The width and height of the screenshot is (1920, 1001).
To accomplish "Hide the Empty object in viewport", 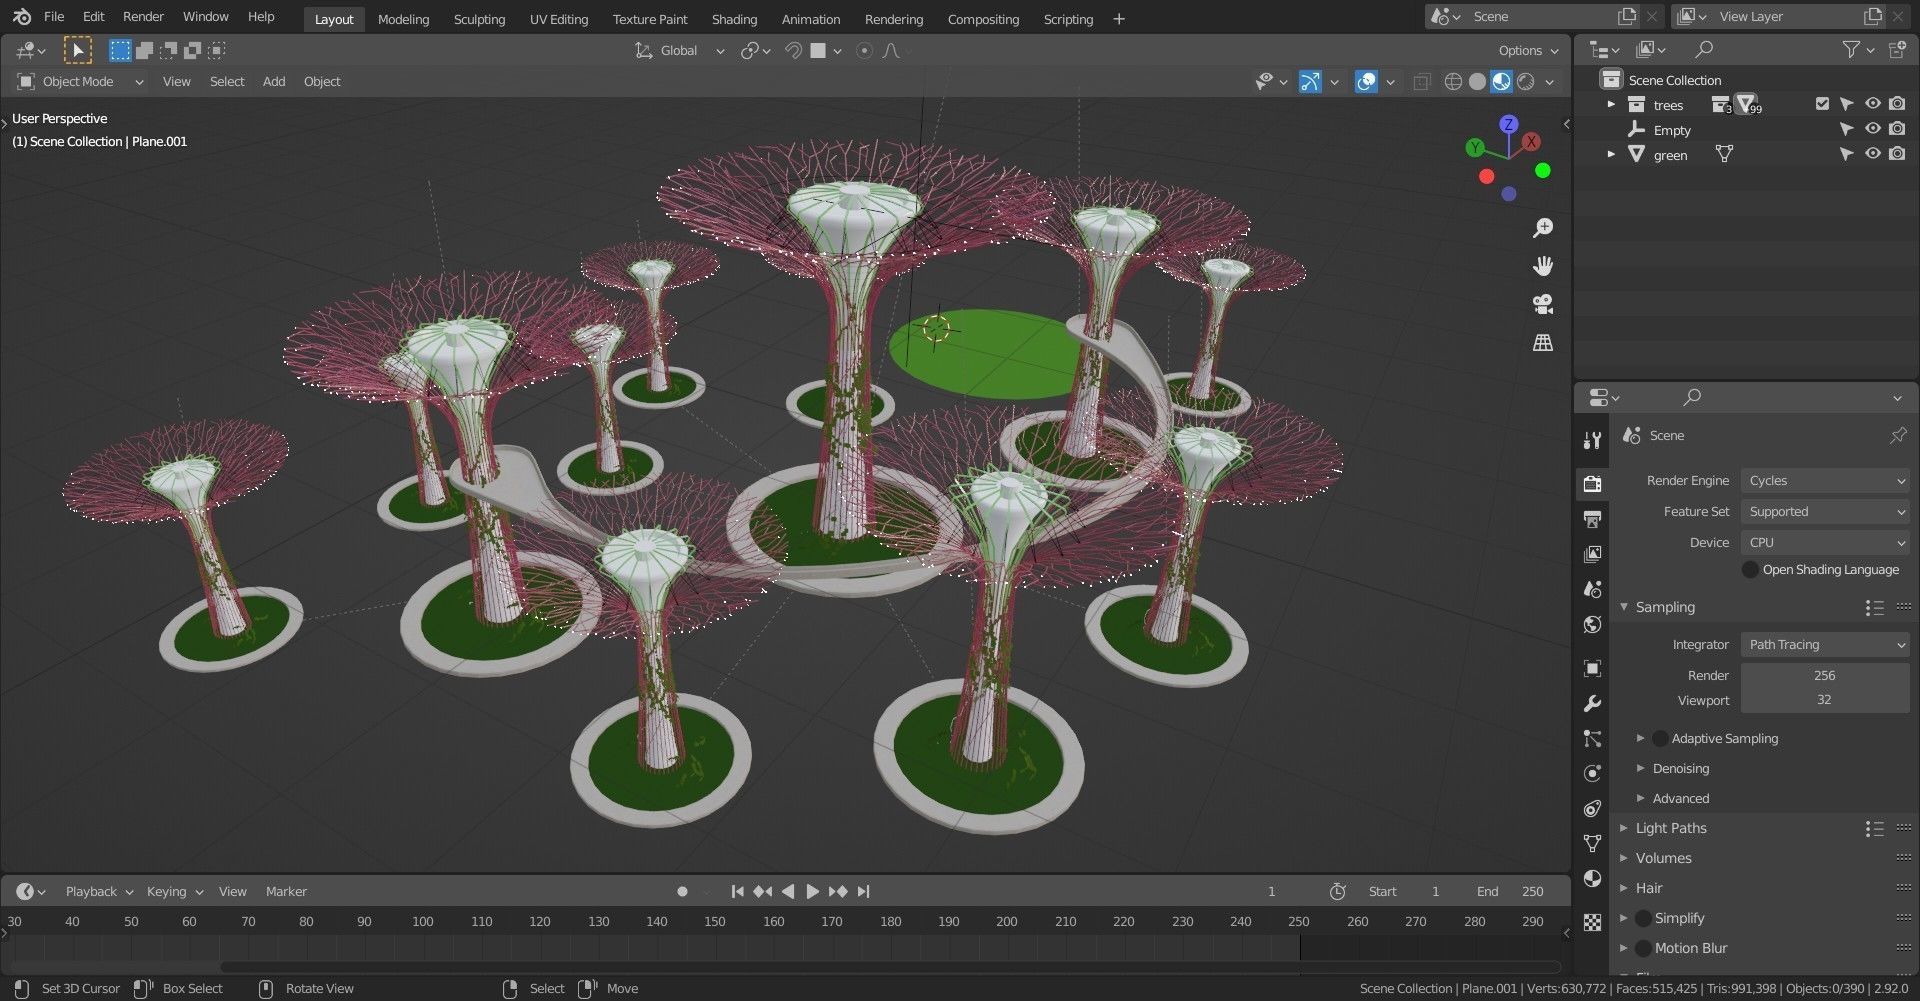I will [1872, 129].
